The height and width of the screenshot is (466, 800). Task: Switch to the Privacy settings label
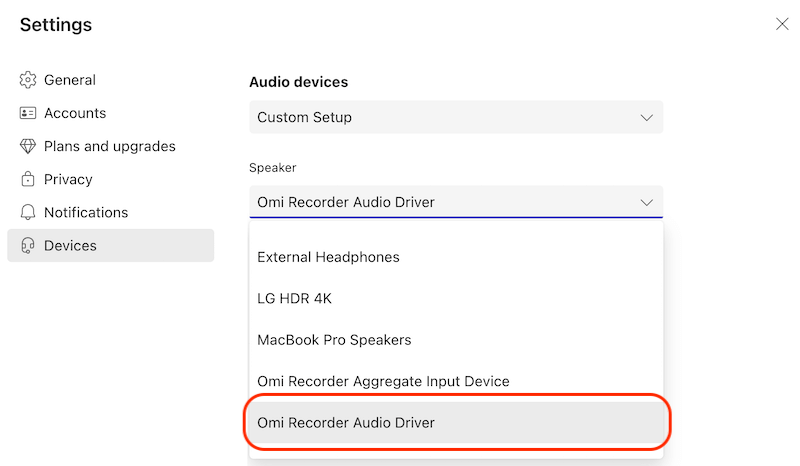pyautogui.click(x=68, y=179)
